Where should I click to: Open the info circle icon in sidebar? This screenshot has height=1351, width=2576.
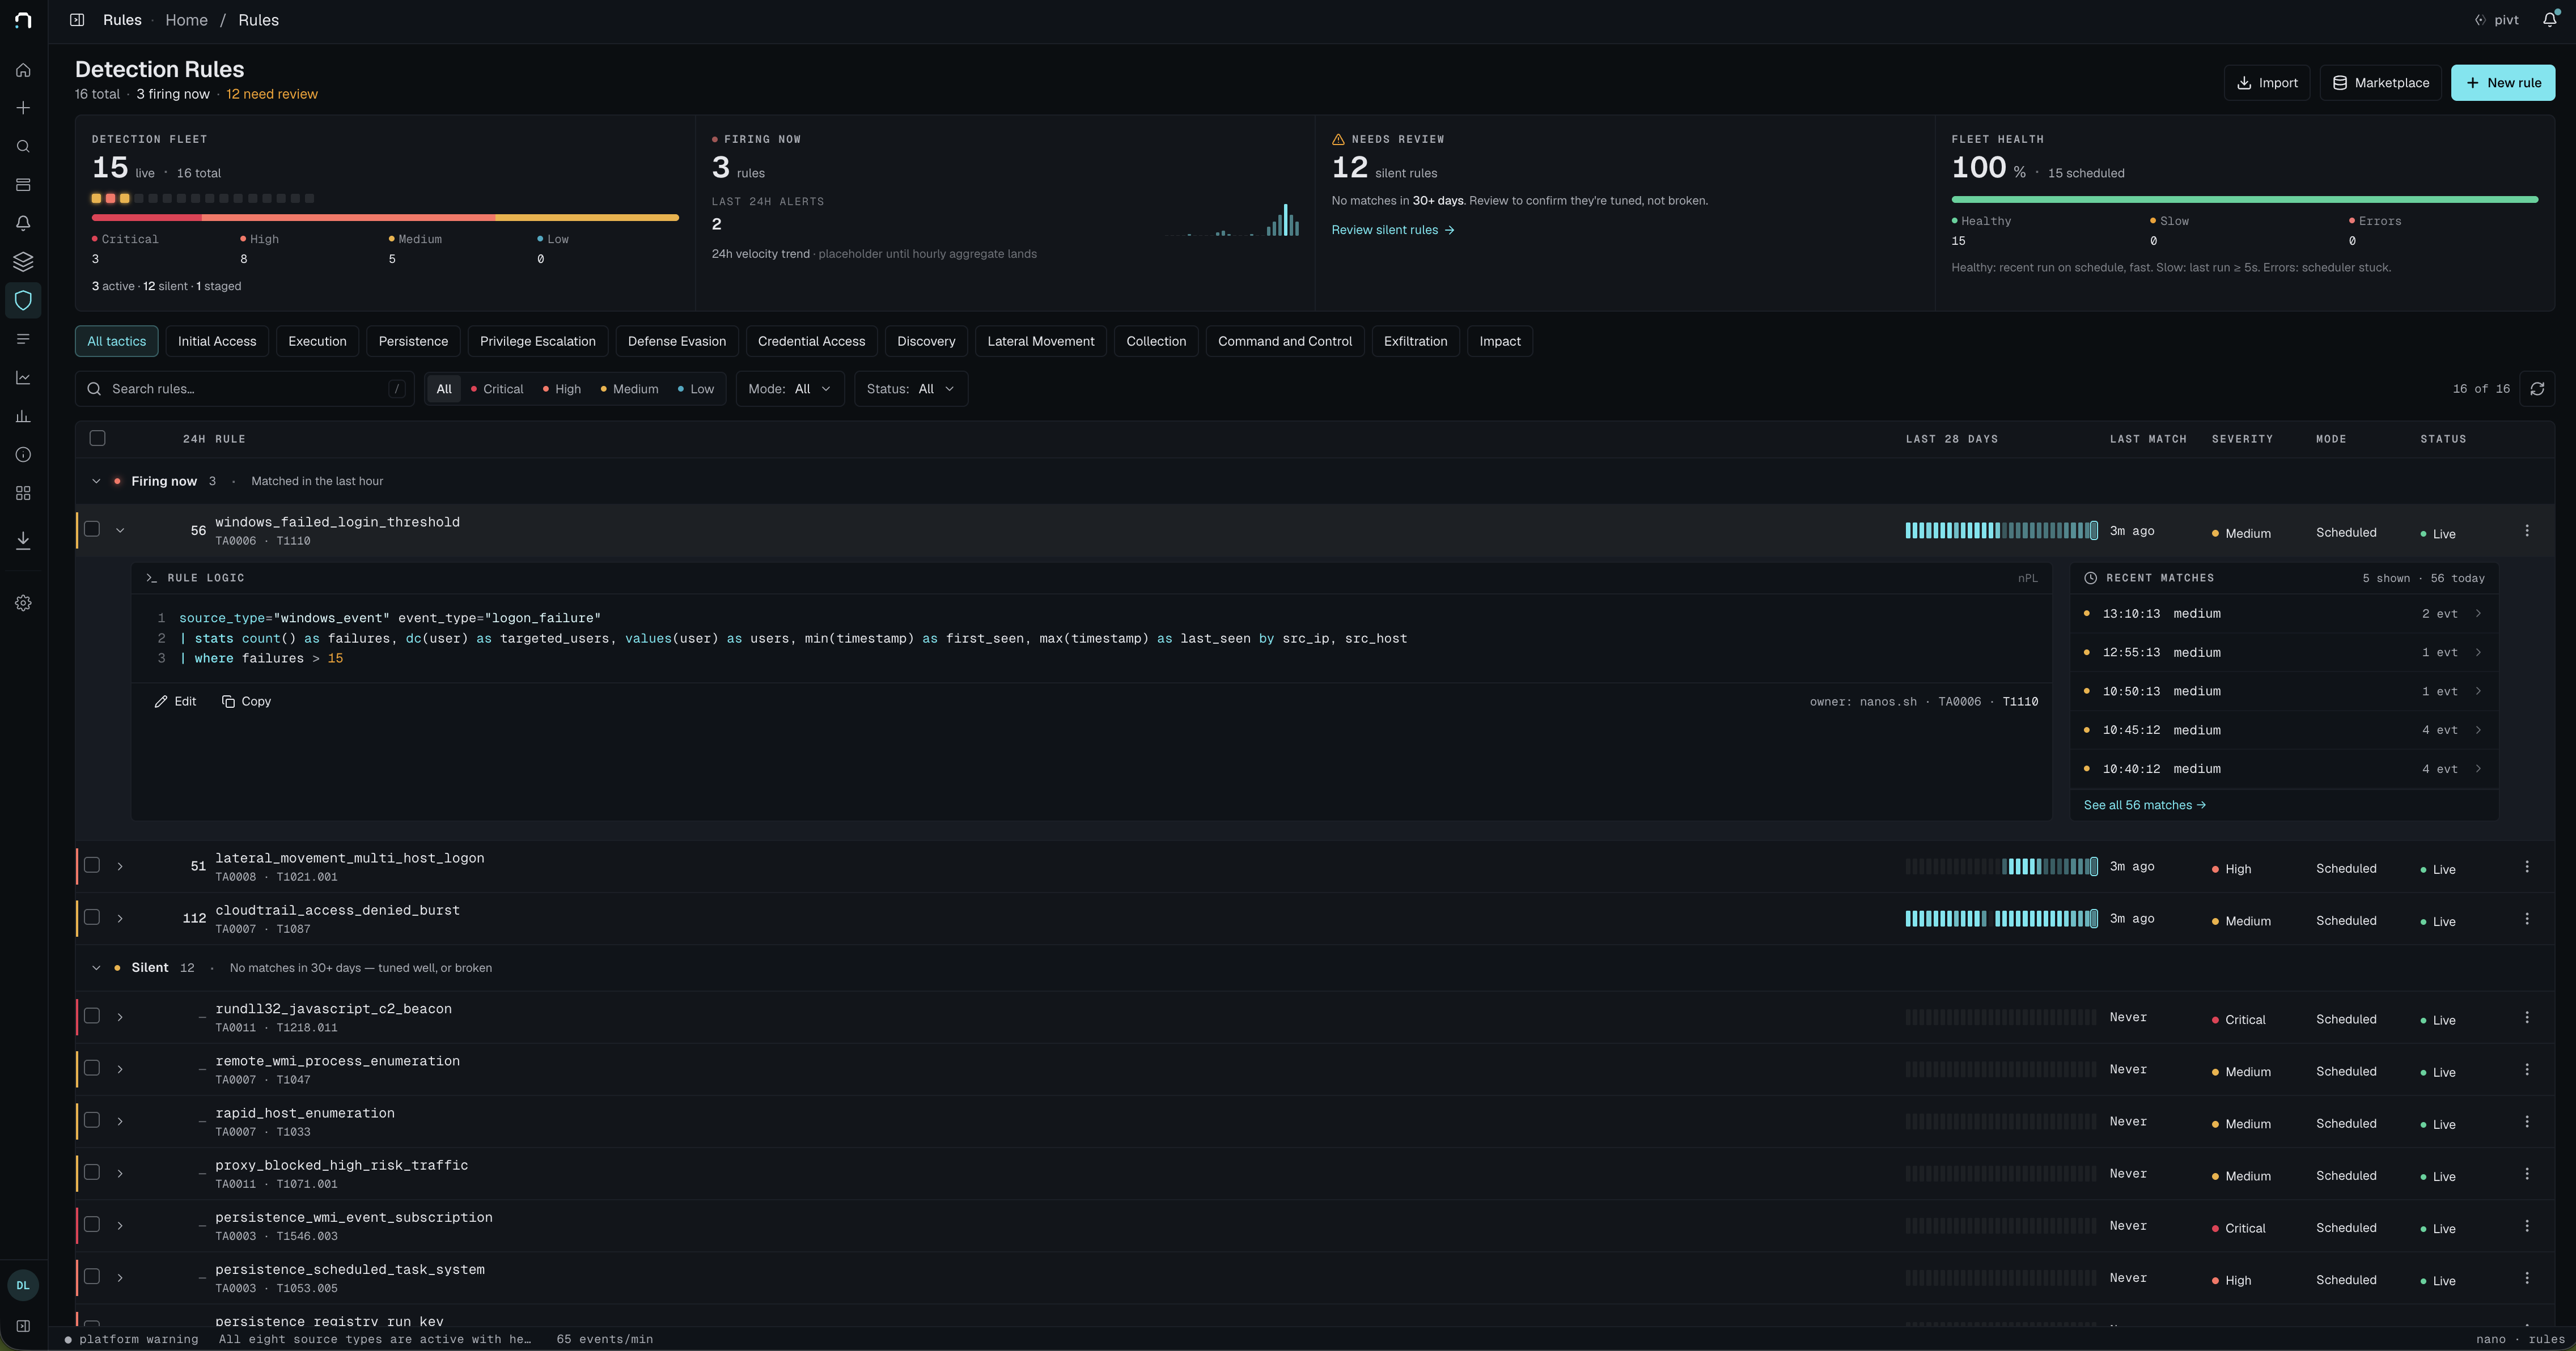[x=23, y=455]
